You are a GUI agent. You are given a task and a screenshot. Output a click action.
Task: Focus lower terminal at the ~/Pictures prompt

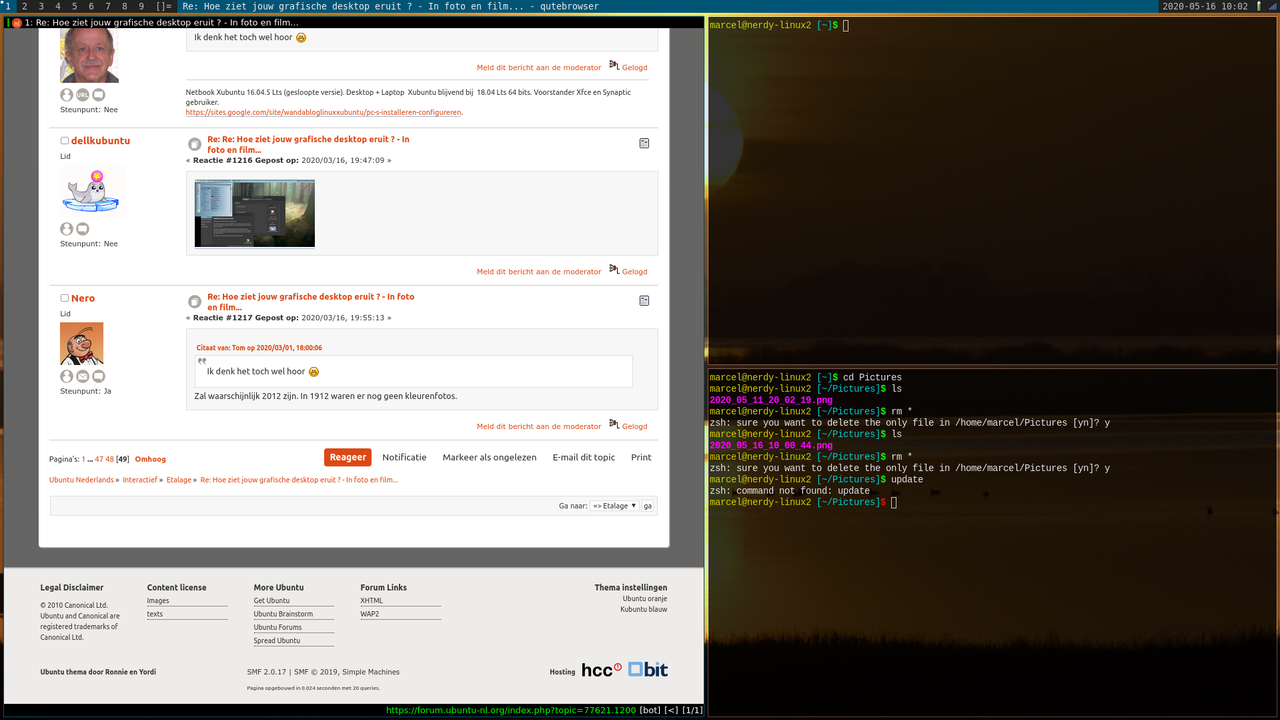click(893, 502)
